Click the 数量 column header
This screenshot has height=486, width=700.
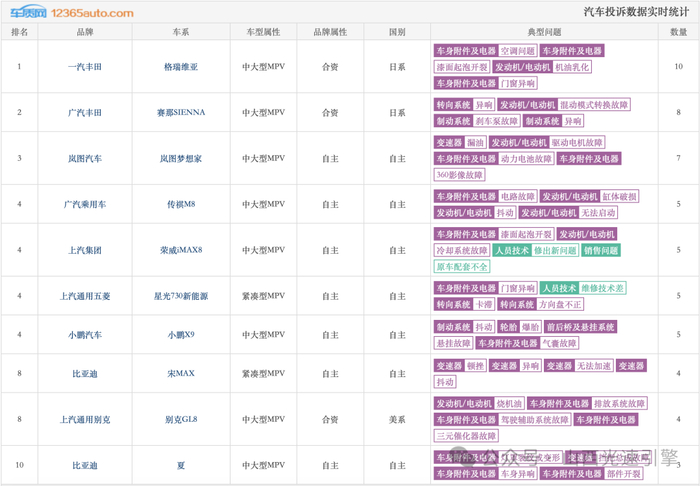[x=678, y=32]
